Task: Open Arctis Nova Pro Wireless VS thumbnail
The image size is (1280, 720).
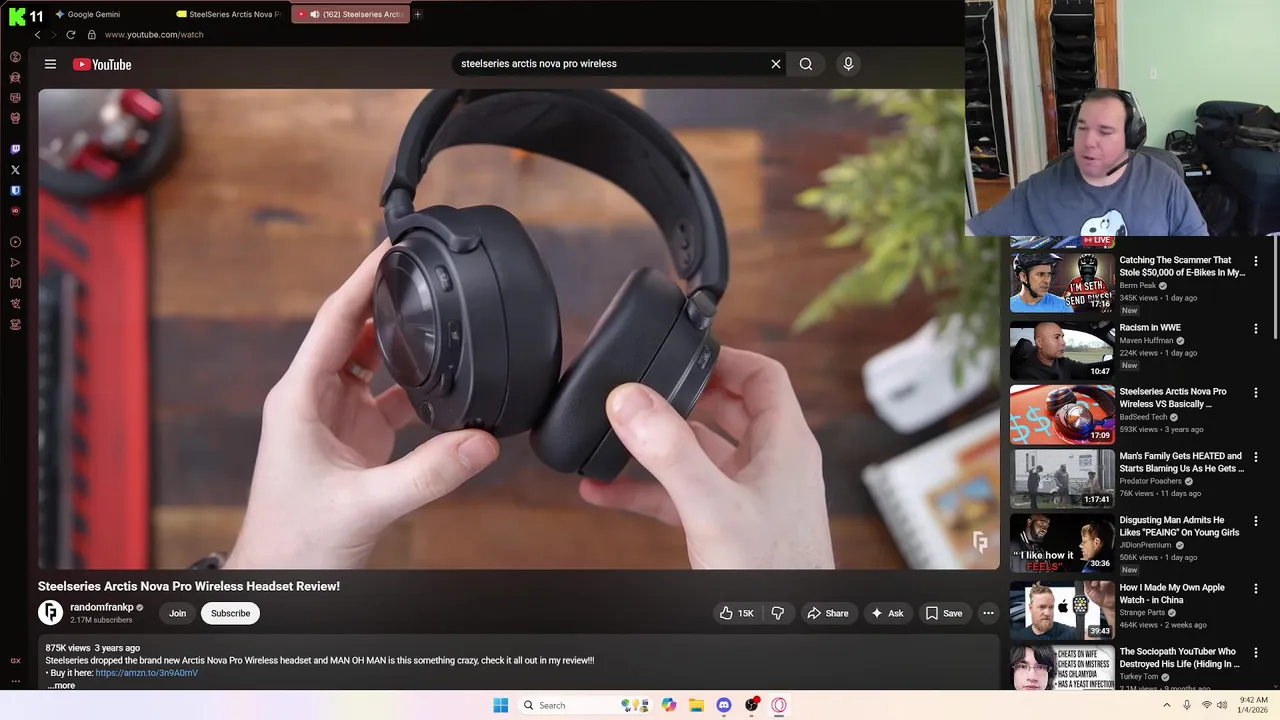Action: coord(1062,414)
